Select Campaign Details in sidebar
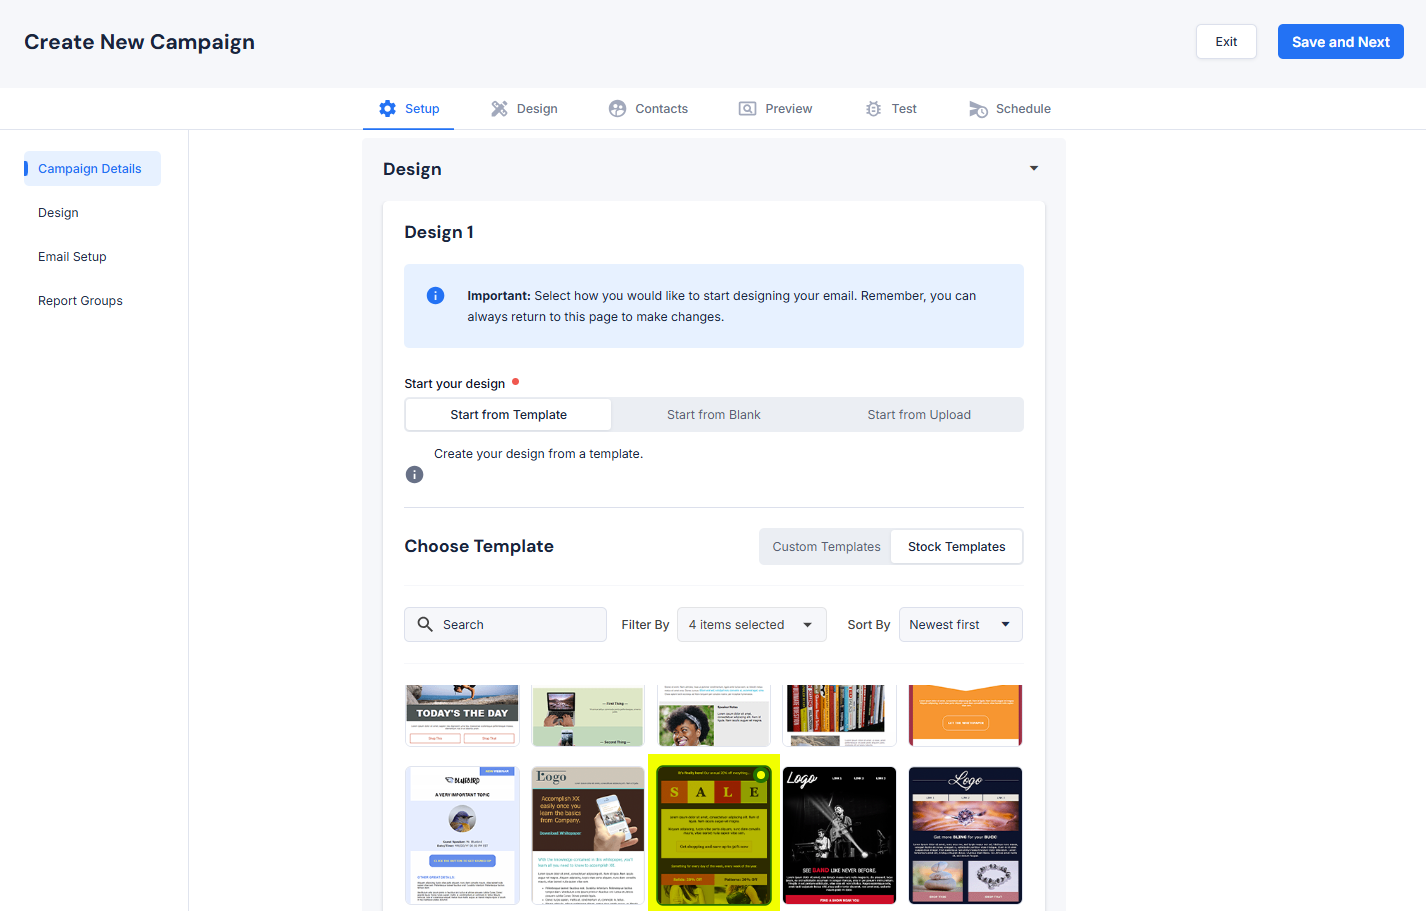 coord(92,168)
